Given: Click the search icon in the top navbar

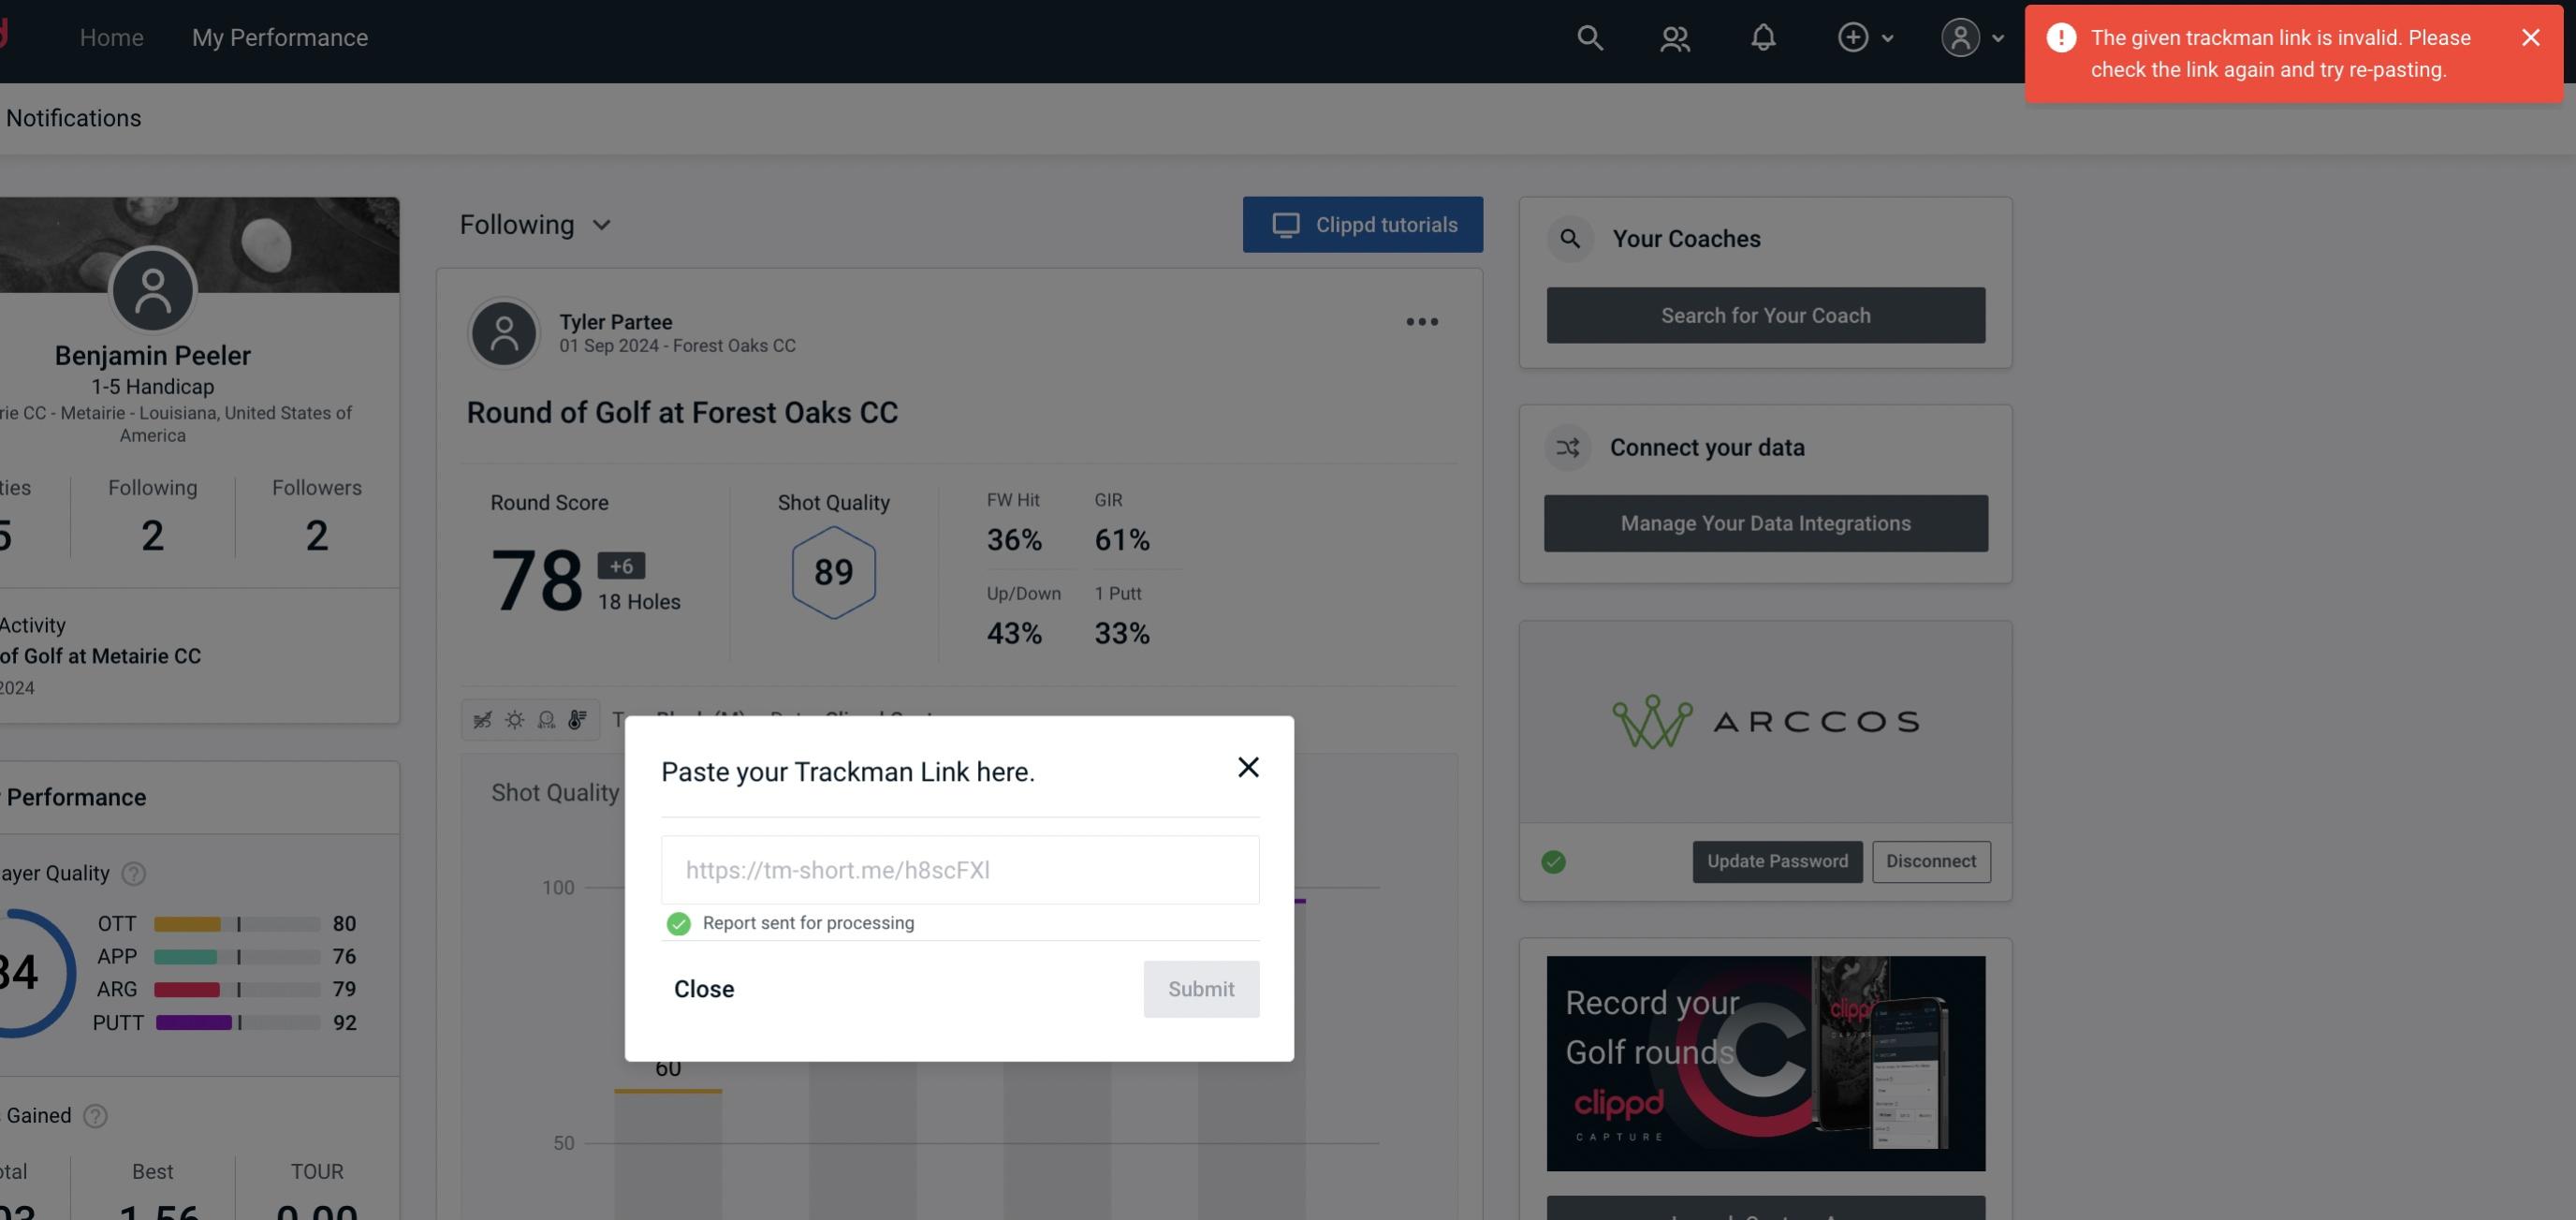Looking at the screenshot, I should [1588, 35].
